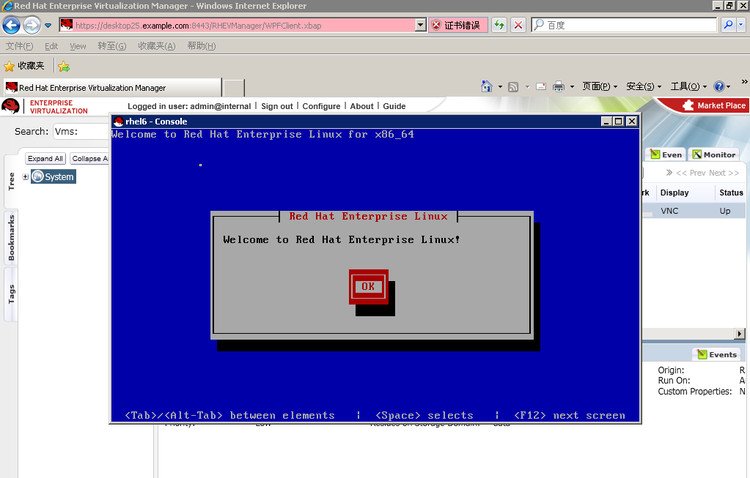Click the Guide link
This screenshot has height=478, width=750.
[394, 106]
